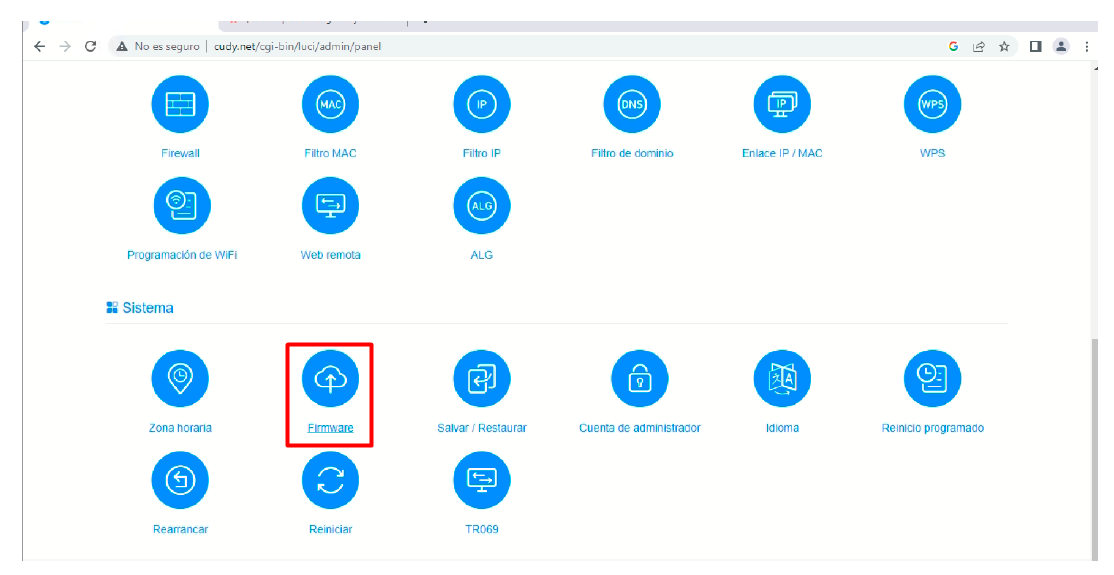Open the Salvar / Restaurar icon
Image resolution: width=1114 pixels, height=575 pixels.
[481, 378]
